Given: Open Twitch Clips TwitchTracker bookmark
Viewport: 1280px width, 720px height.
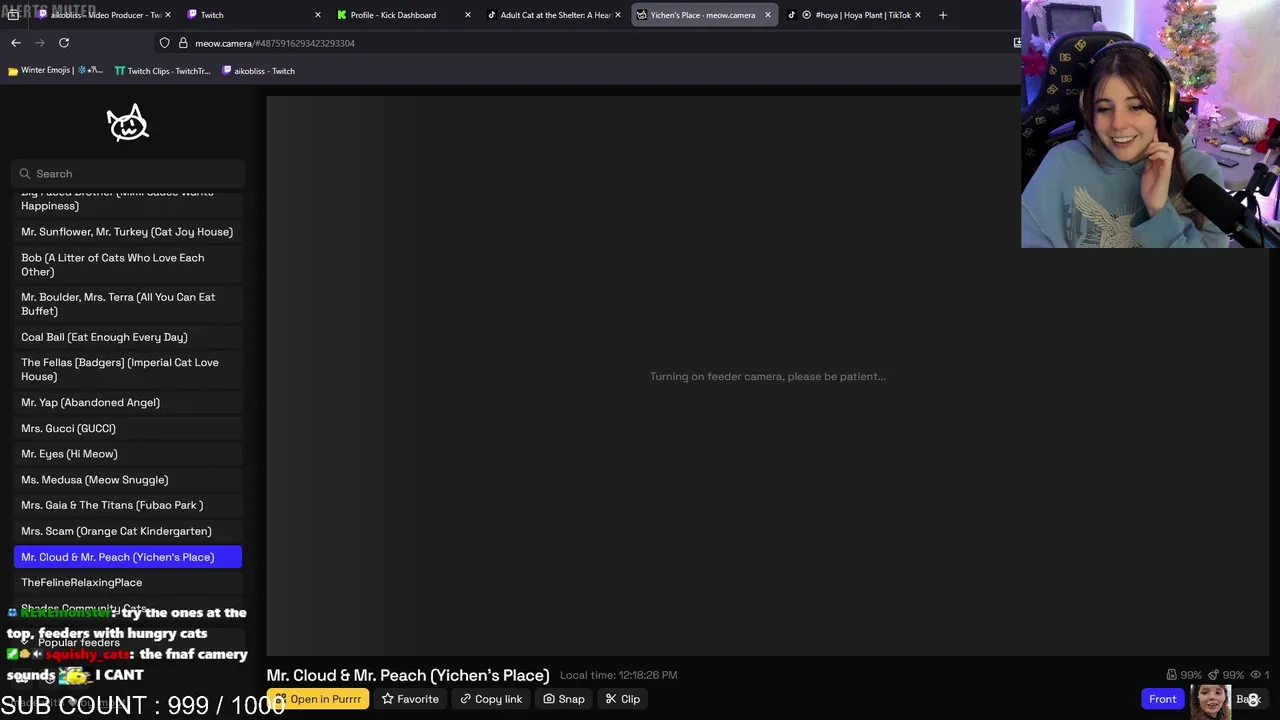Looking at the screenshot, I should [x=162, y=71].
